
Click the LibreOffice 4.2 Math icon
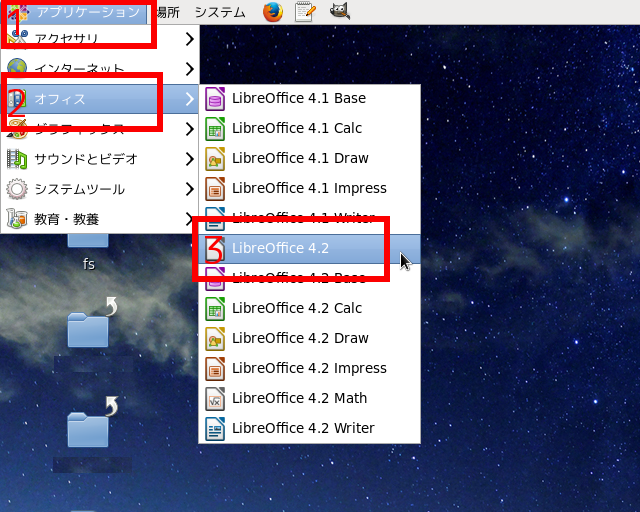click(215, 398)
